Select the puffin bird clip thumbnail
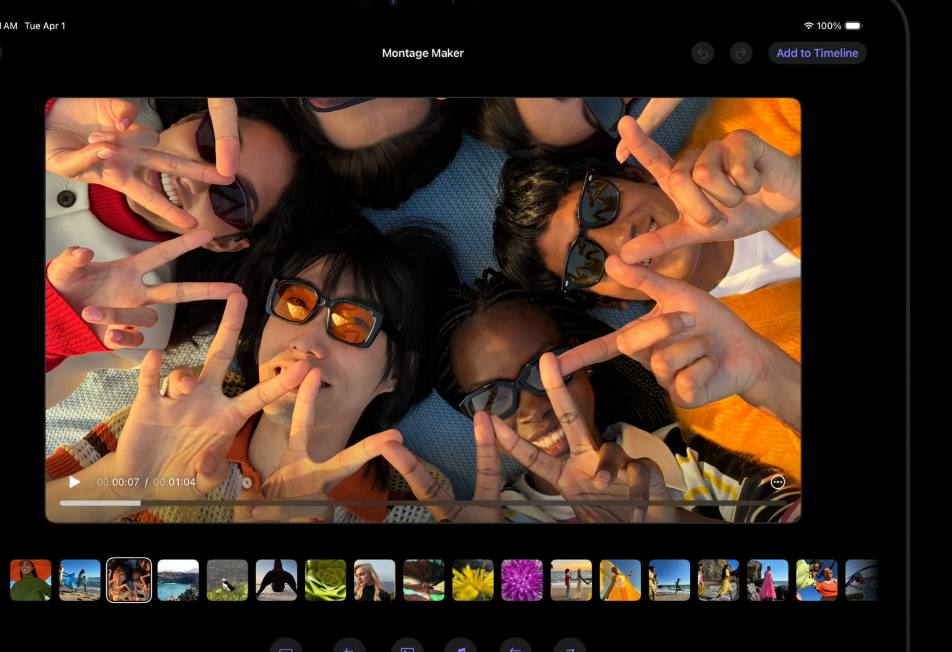Image resolution: width=952 pixels, height=652 pixels. [x=227, y=580]
